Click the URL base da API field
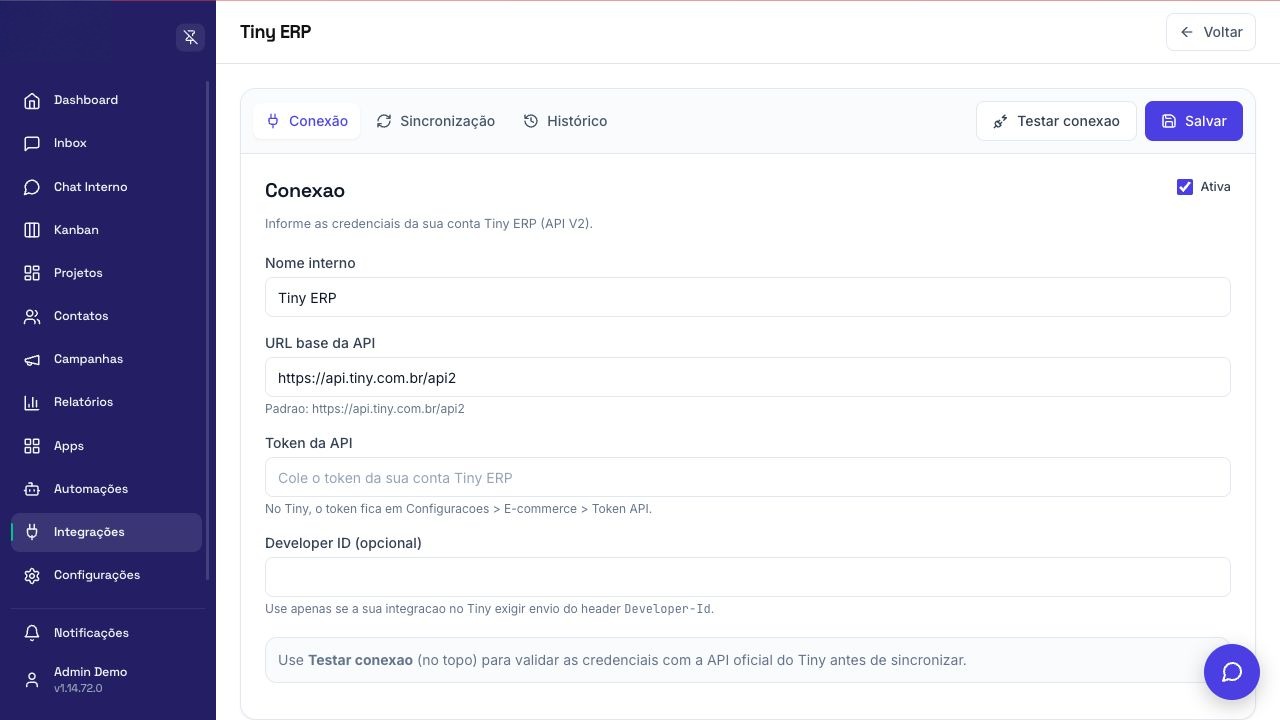Screen dimensions: 1280x720 (x=747, y=377)
